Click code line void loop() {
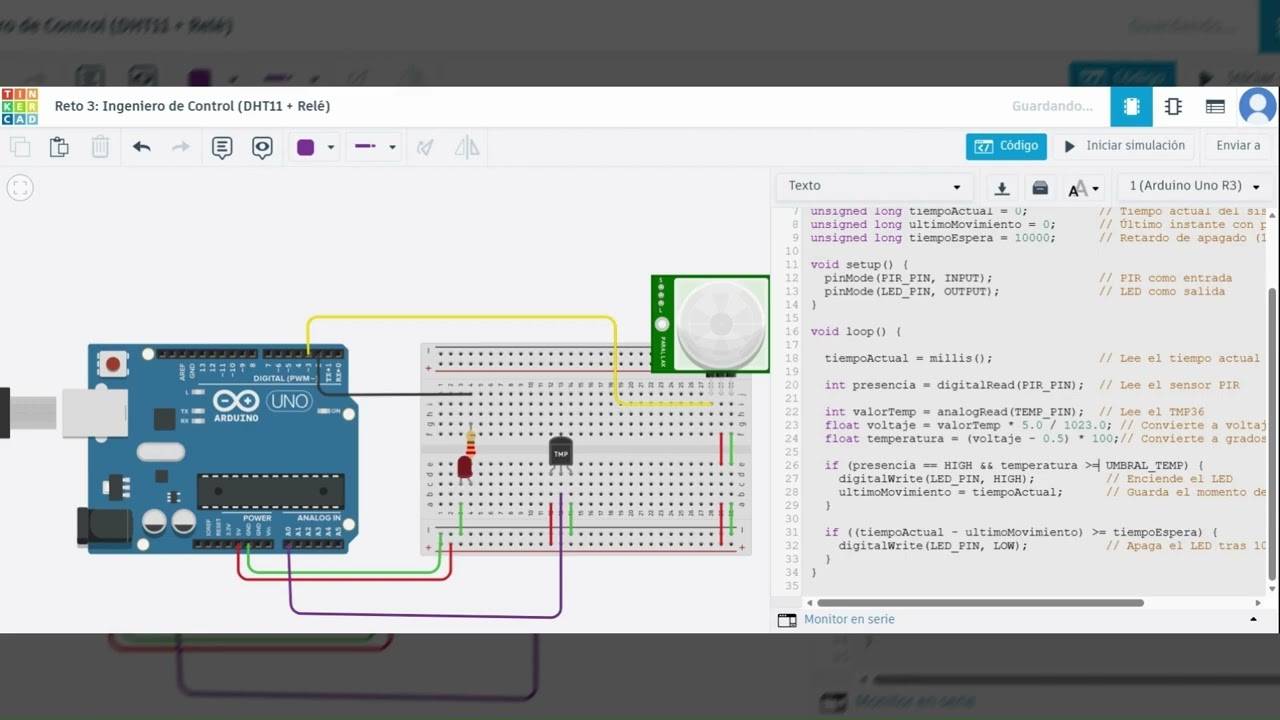 [x=856, y=331]
